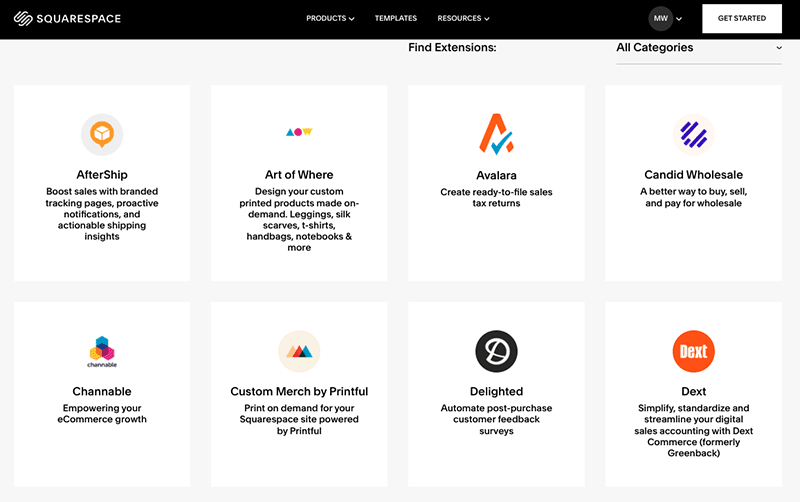
Task: Open the Channable title link
Action: pyautogui.click(x=102, y=391)
